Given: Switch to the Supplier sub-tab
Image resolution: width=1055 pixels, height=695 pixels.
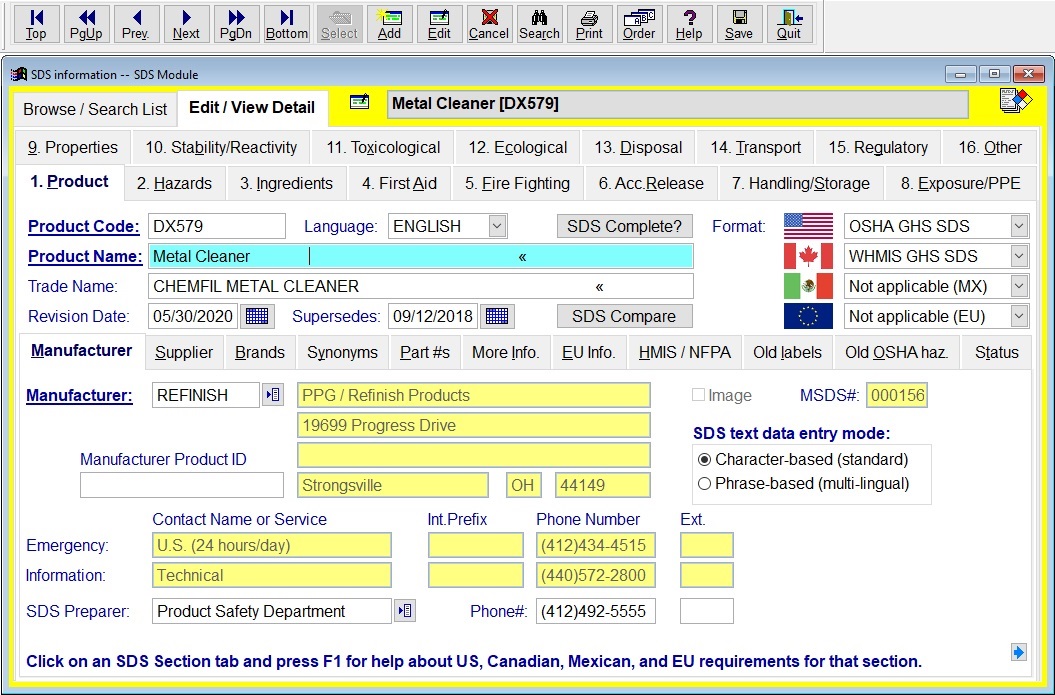Looking at the screenshot, I should [184, 353].
